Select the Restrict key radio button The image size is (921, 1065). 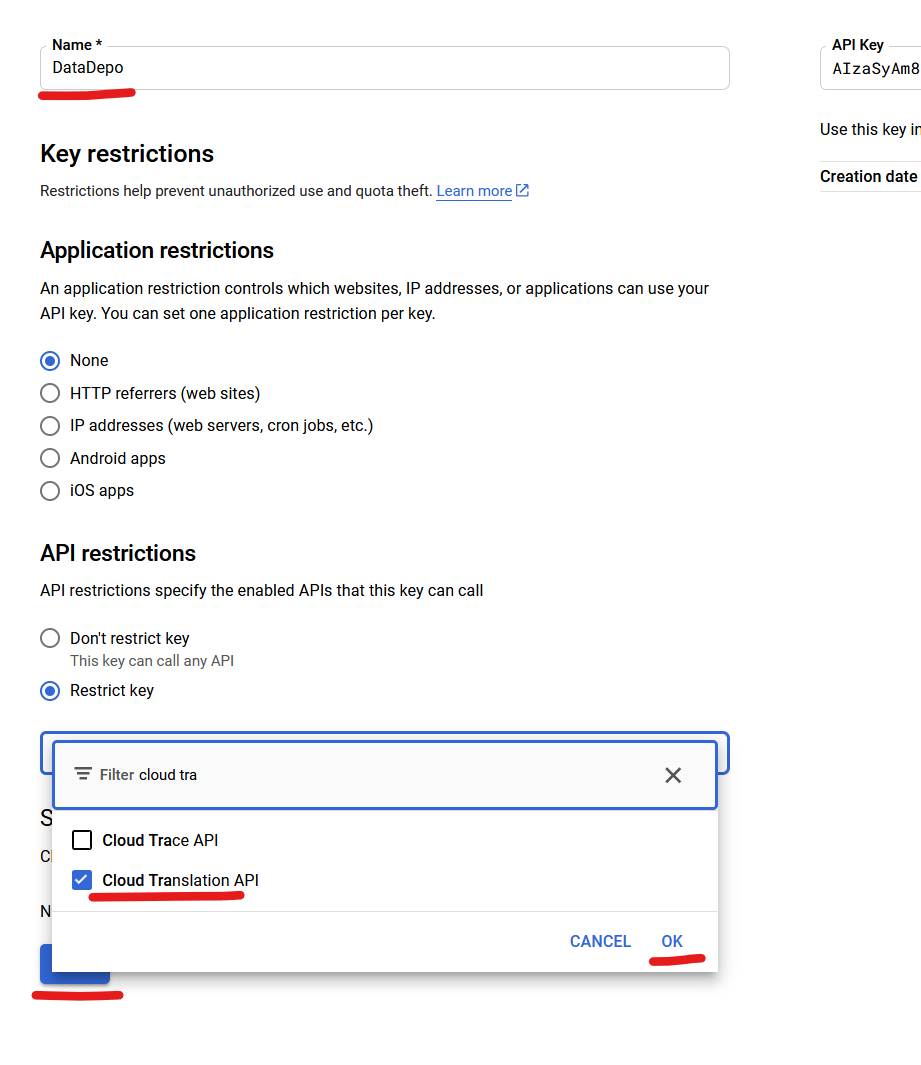pos(50,691)
